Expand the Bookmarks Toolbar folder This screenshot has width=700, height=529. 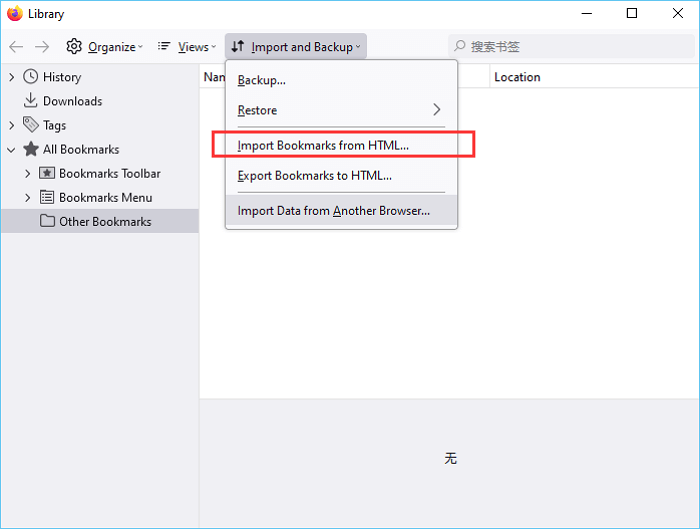28,174
